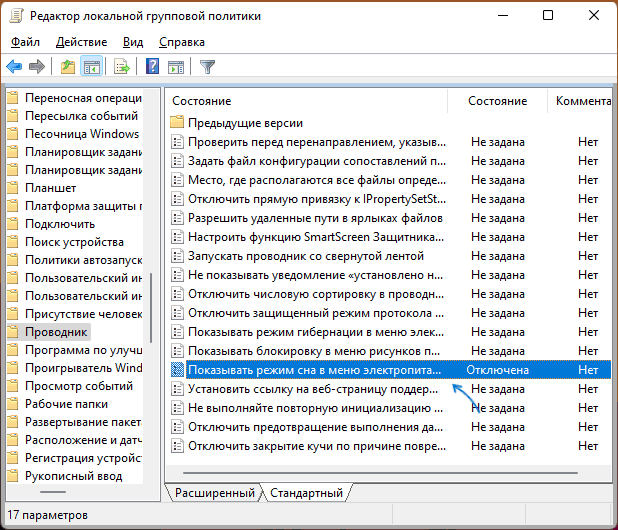Click policy icon for Отключить закрытие кучи

[178, 446]
